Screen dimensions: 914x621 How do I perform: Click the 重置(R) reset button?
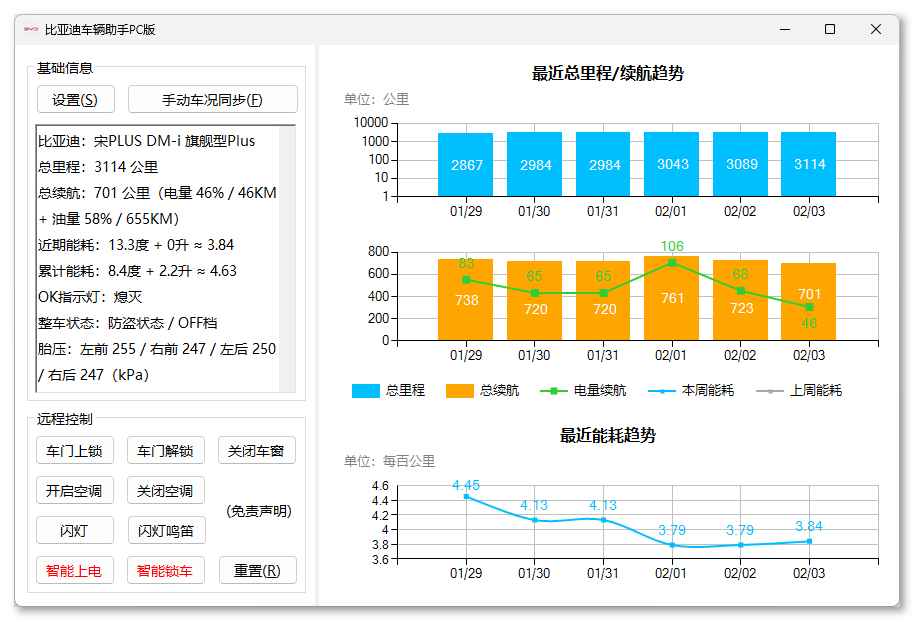[258, 570]
